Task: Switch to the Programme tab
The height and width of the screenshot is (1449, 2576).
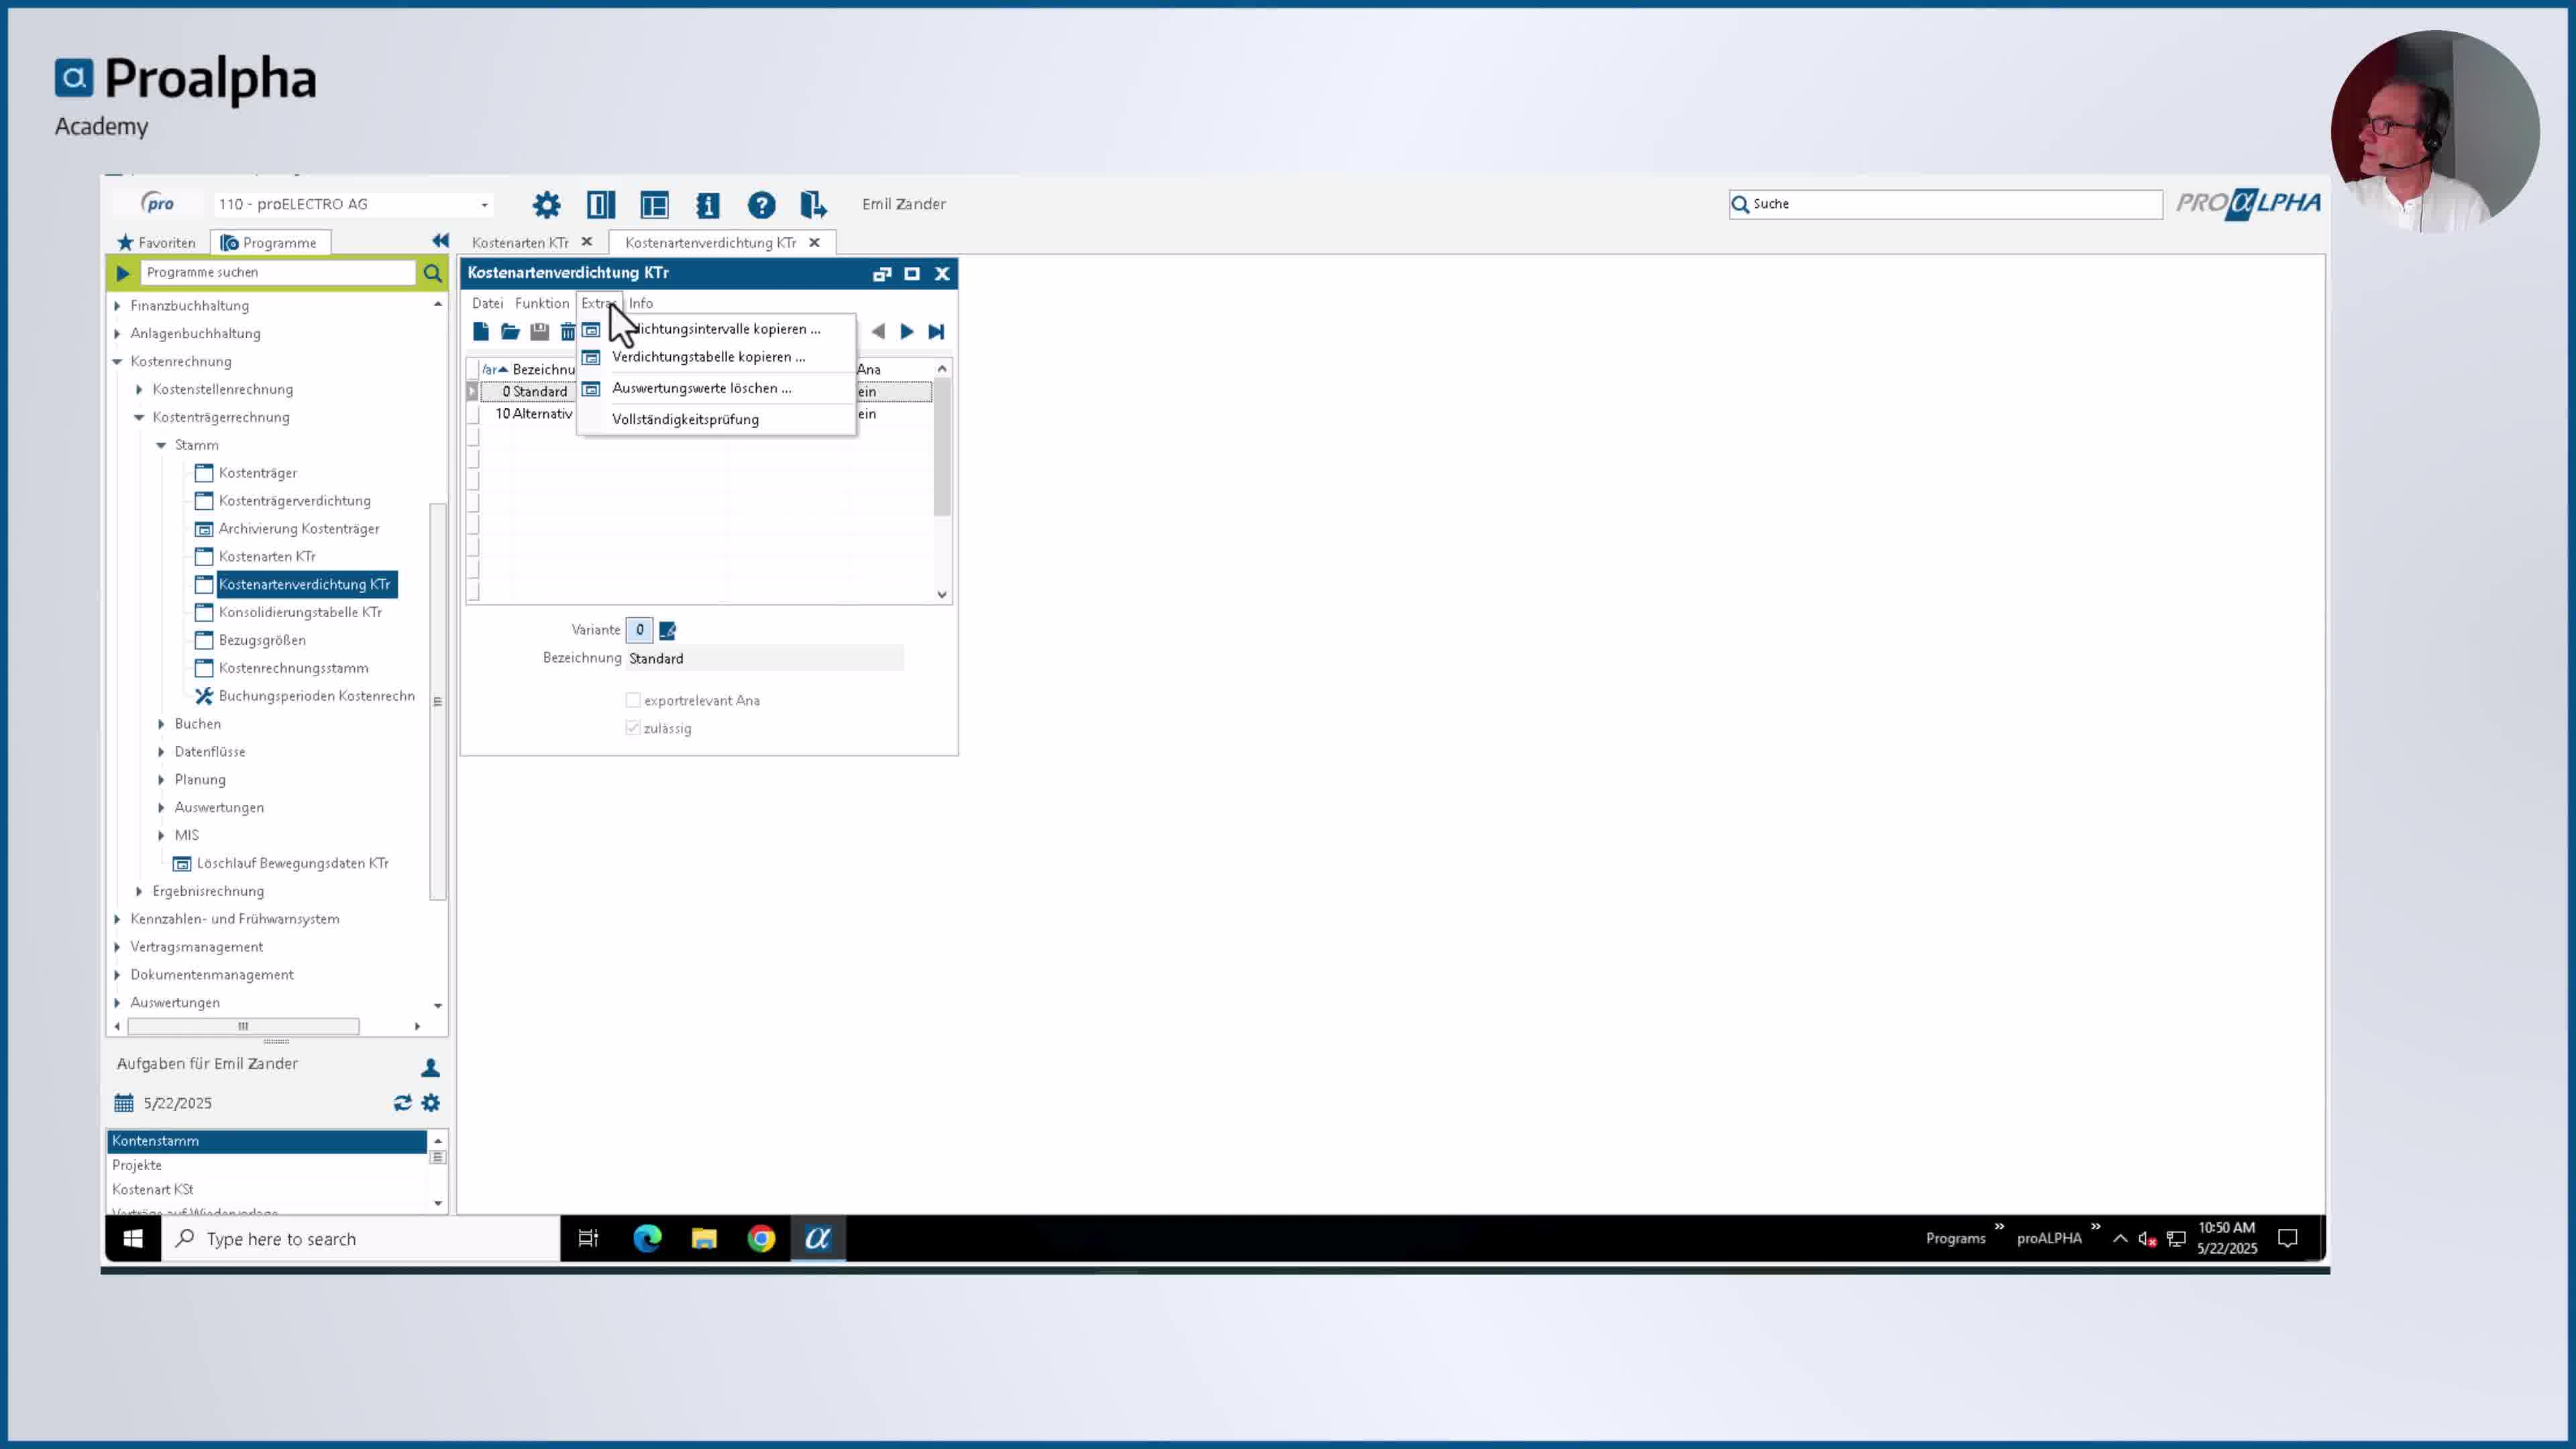Action: (270, 242)
